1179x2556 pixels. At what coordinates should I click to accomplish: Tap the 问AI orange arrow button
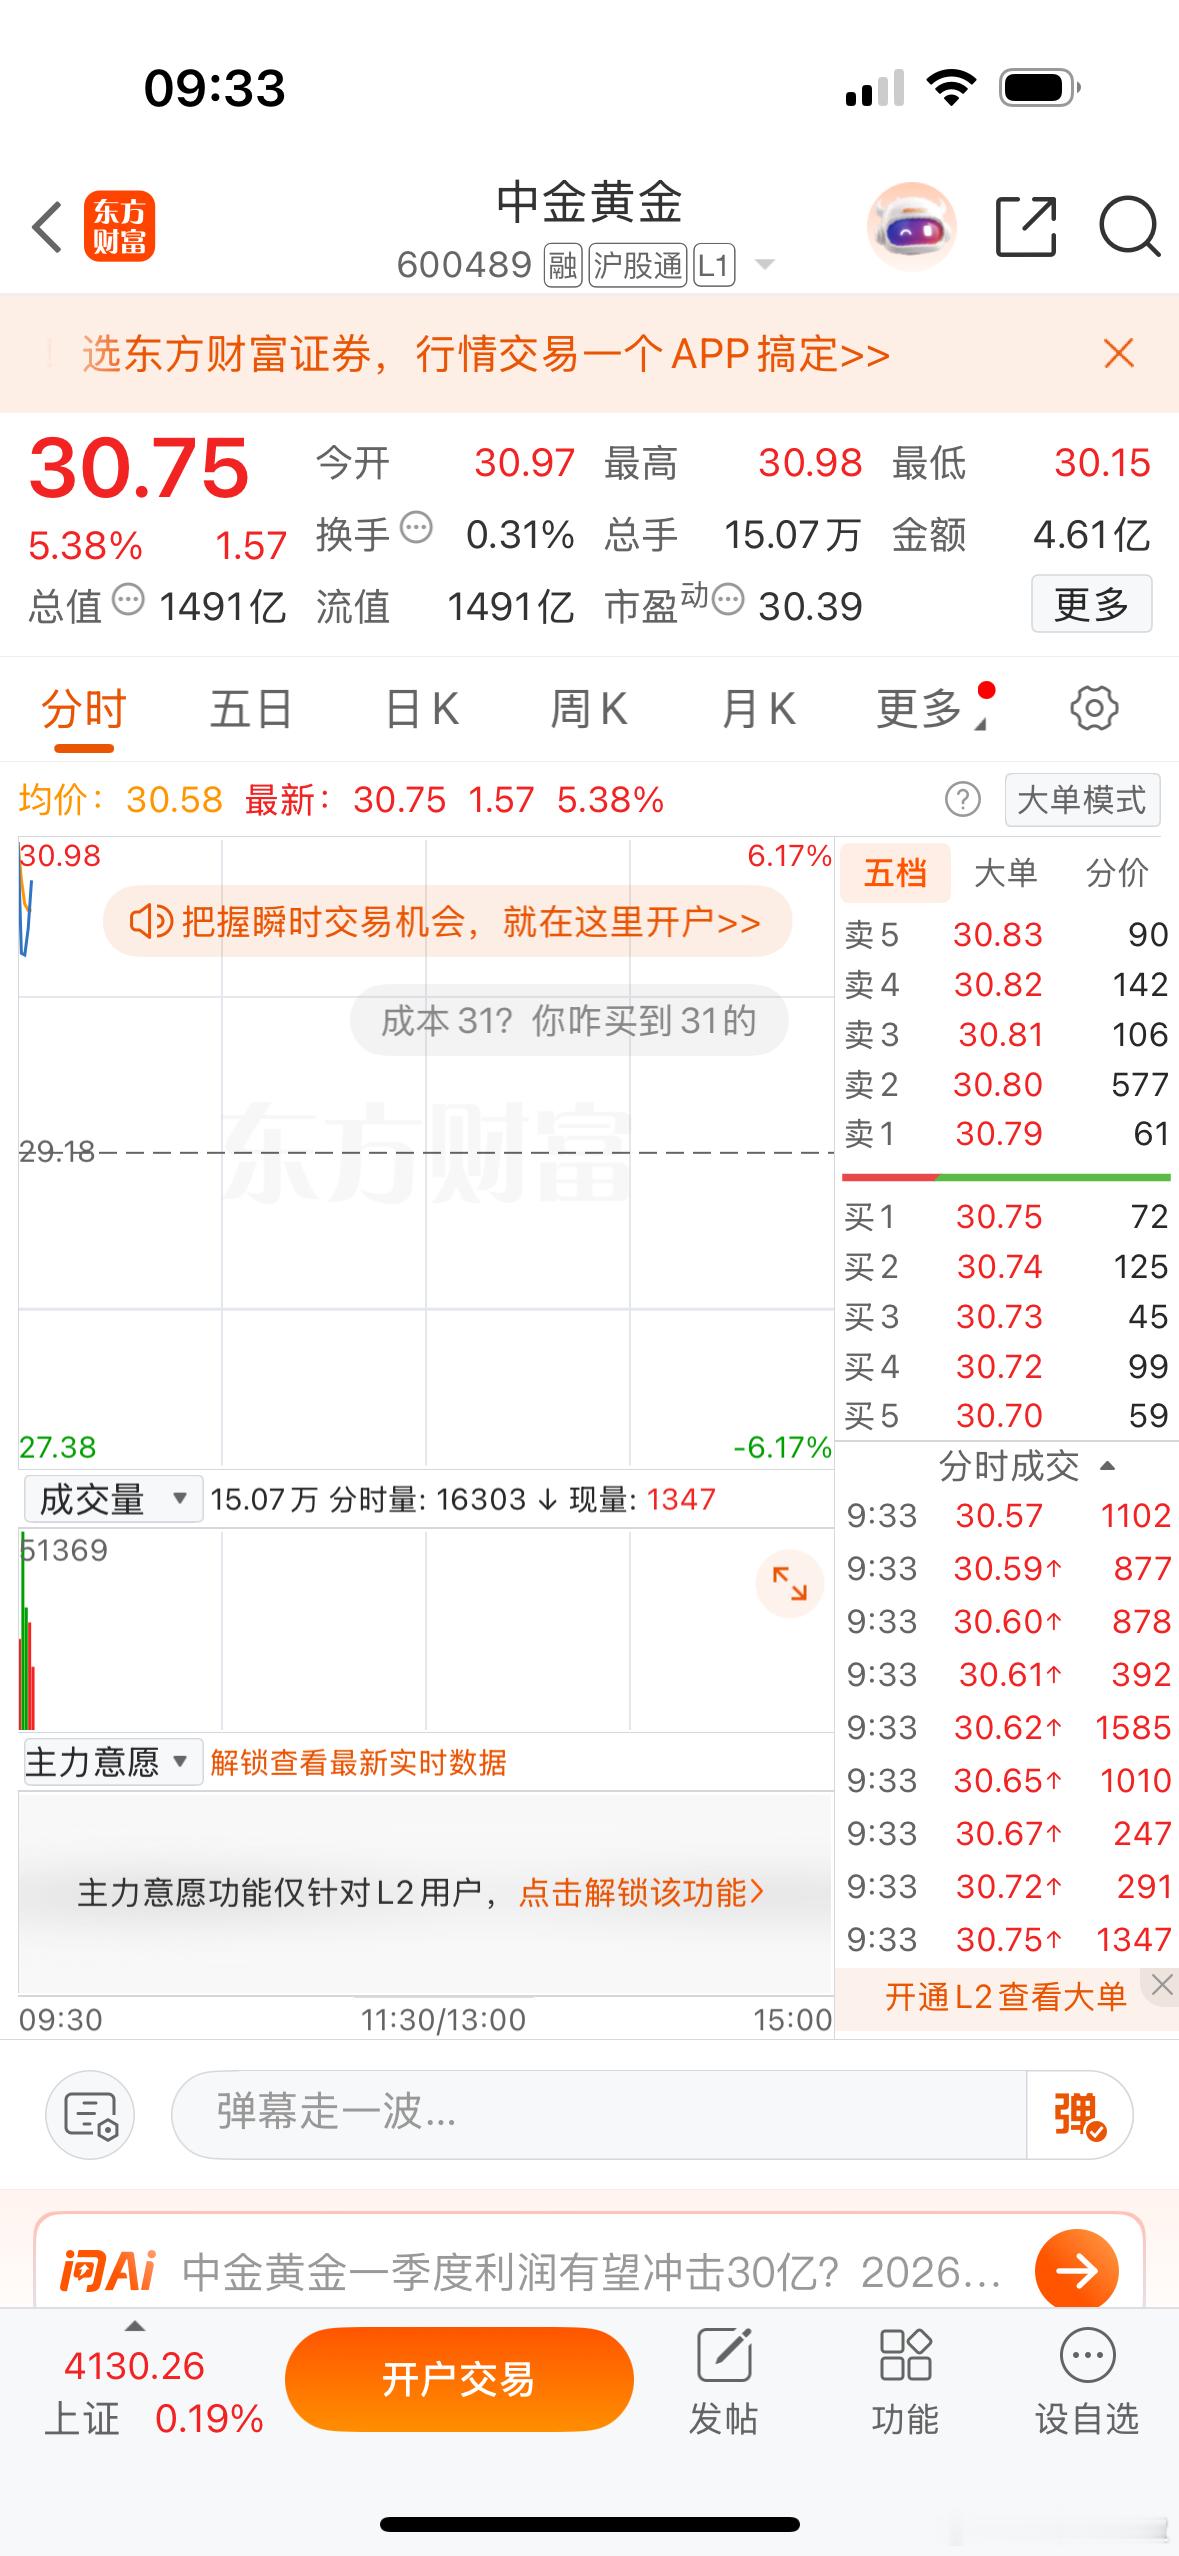(1076, 2271)
